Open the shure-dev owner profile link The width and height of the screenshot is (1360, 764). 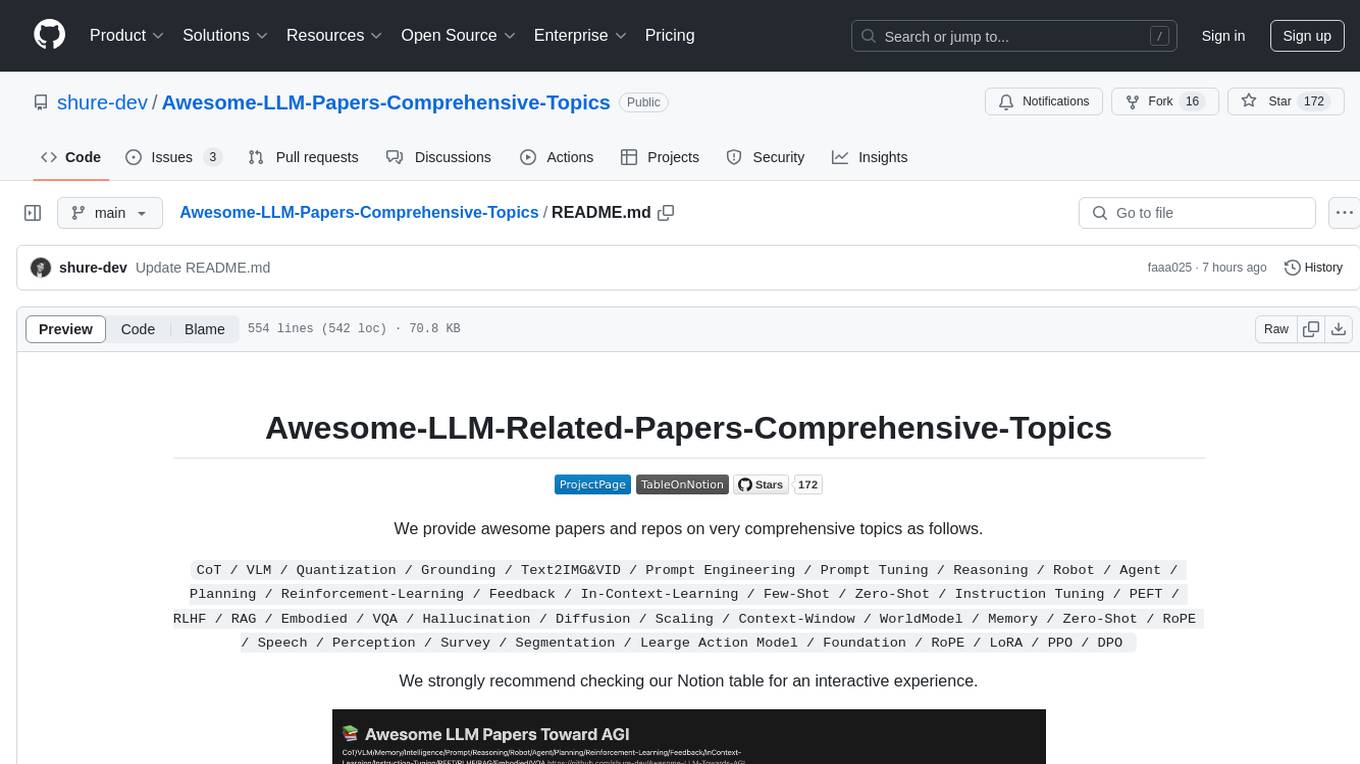click(102, 102)
